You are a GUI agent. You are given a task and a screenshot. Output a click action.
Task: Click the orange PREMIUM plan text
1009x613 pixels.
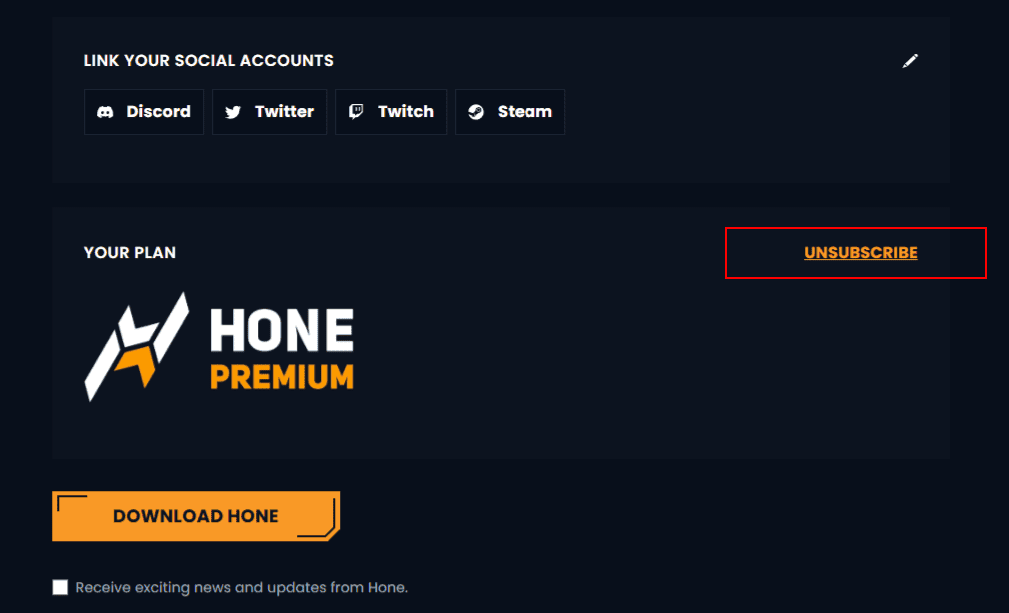pos(282,377)
